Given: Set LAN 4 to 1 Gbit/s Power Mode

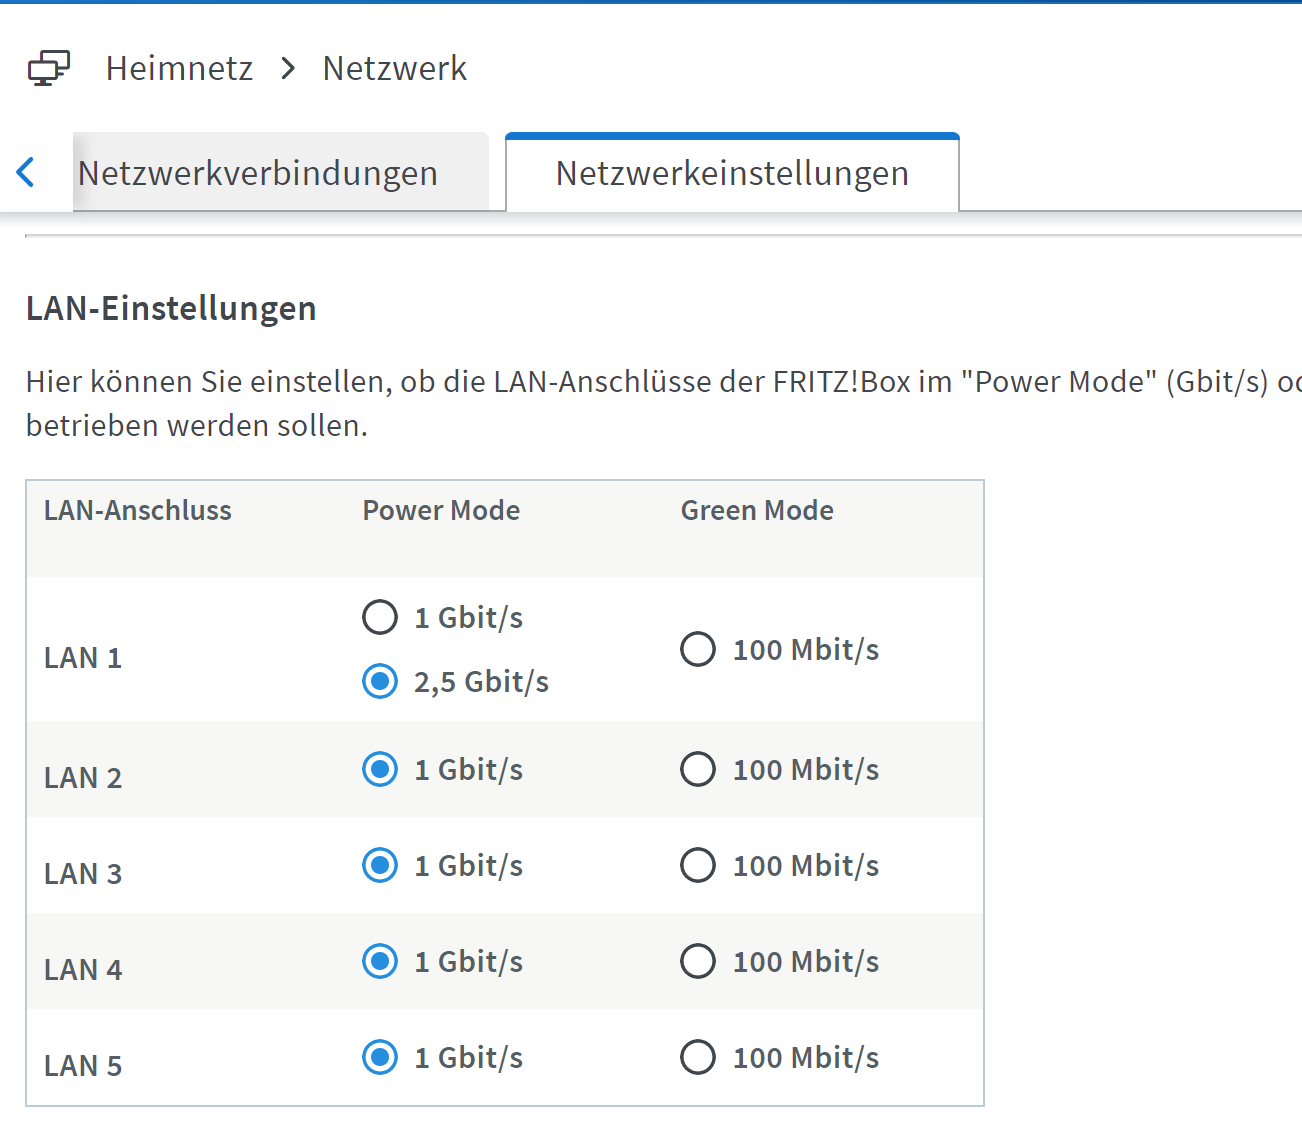Looking at the screenshot, I should (x=380, y=961).
